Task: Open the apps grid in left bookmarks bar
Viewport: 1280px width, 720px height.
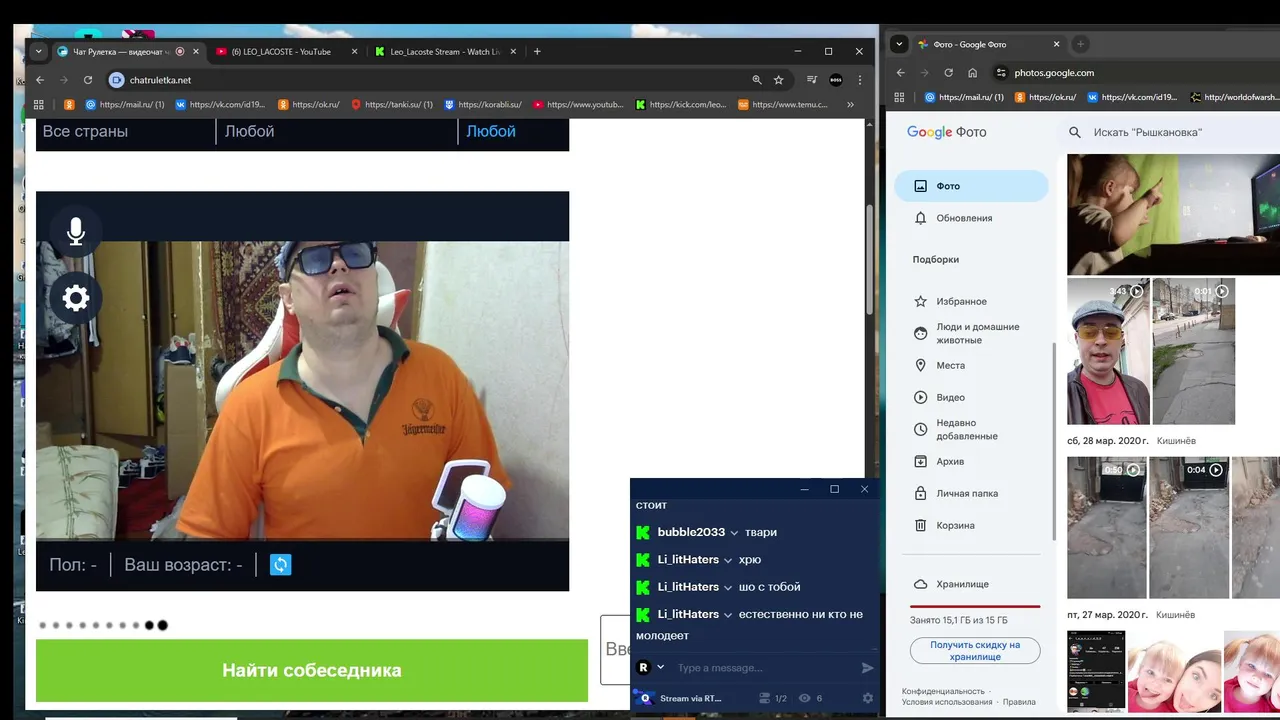Action: point(39,104)
